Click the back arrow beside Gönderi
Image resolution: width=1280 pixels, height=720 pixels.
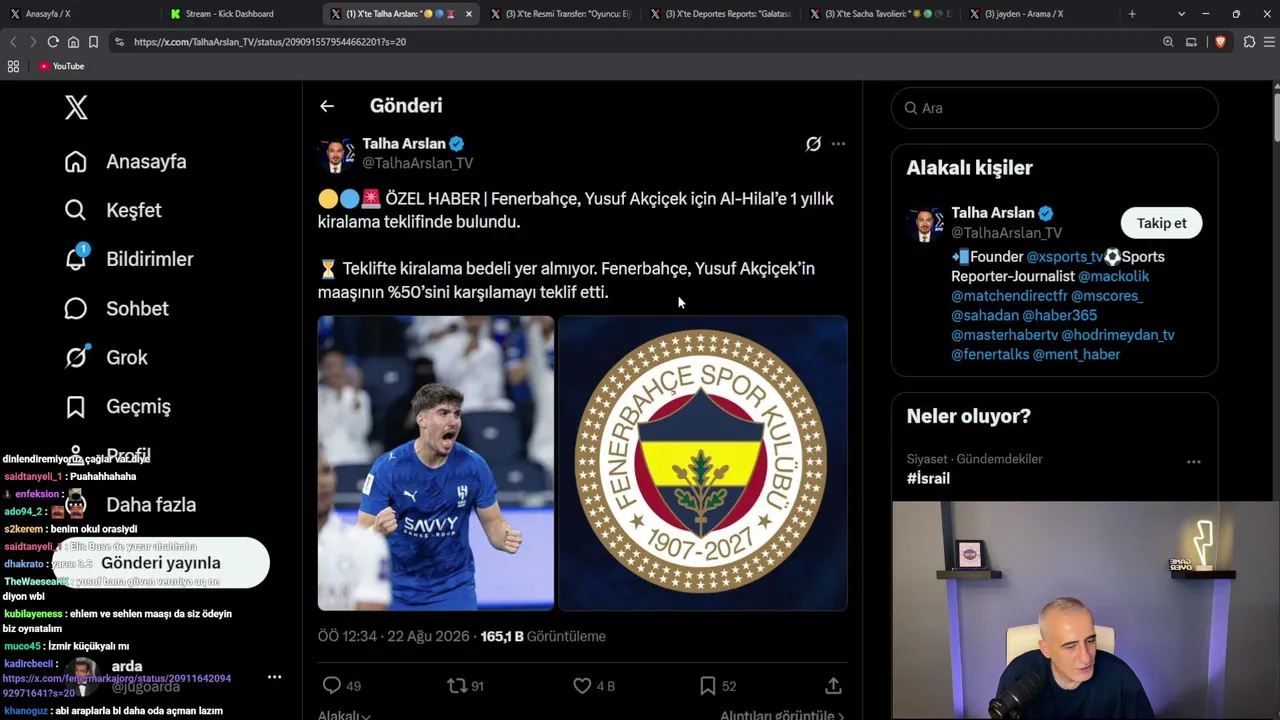click(327, 106)
